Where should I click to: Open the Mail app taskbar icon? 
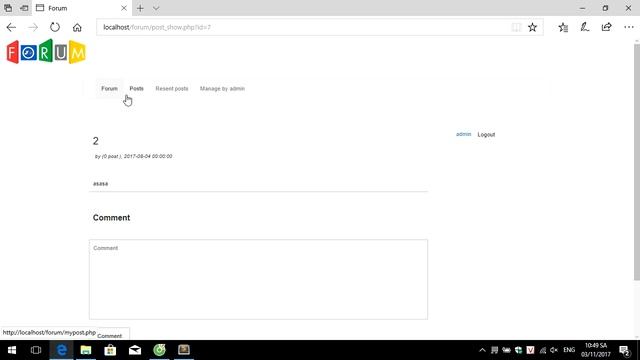tap(135, 350)
